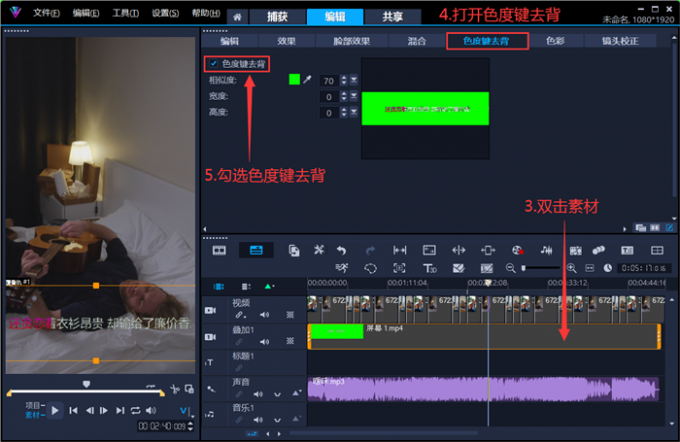
Task: Open the multi-camera grid icon
Action: [x=657, y=250]
